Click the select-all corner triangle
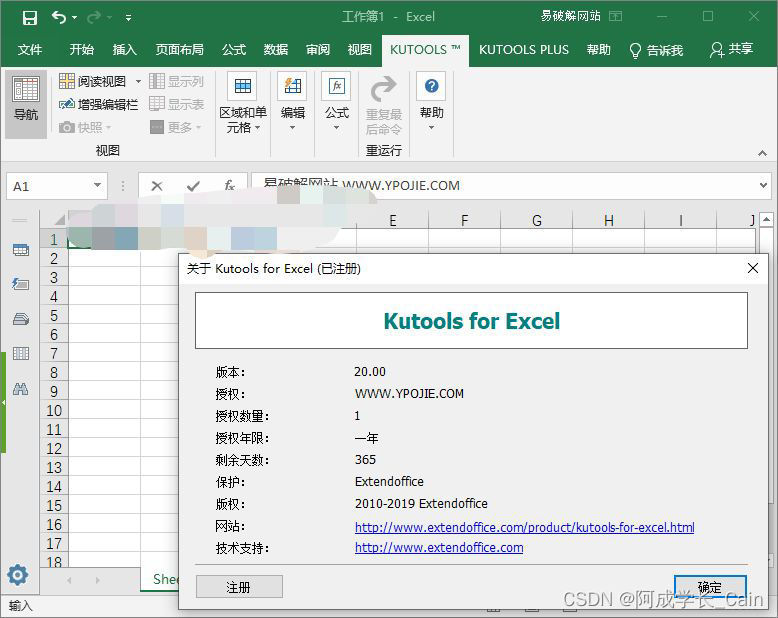 pos(59,220)
